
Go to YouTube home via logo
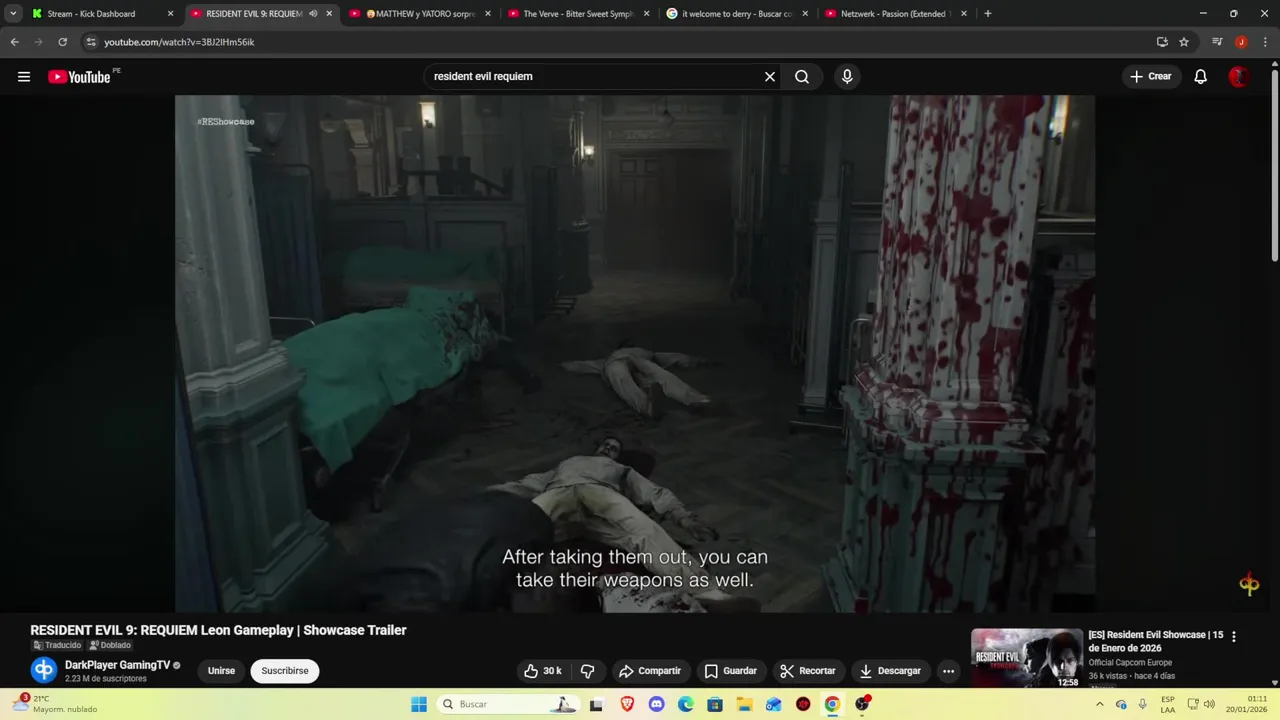pos(79,77)
